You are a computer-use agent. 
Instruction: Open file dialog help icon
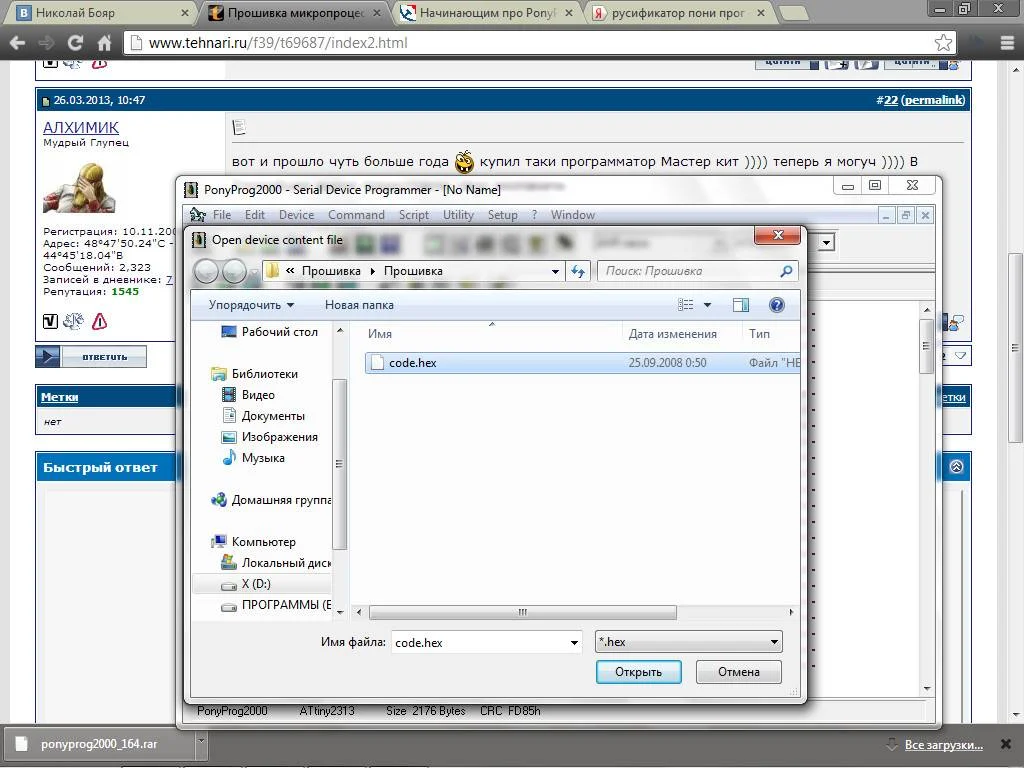click(x=776, y=305)
